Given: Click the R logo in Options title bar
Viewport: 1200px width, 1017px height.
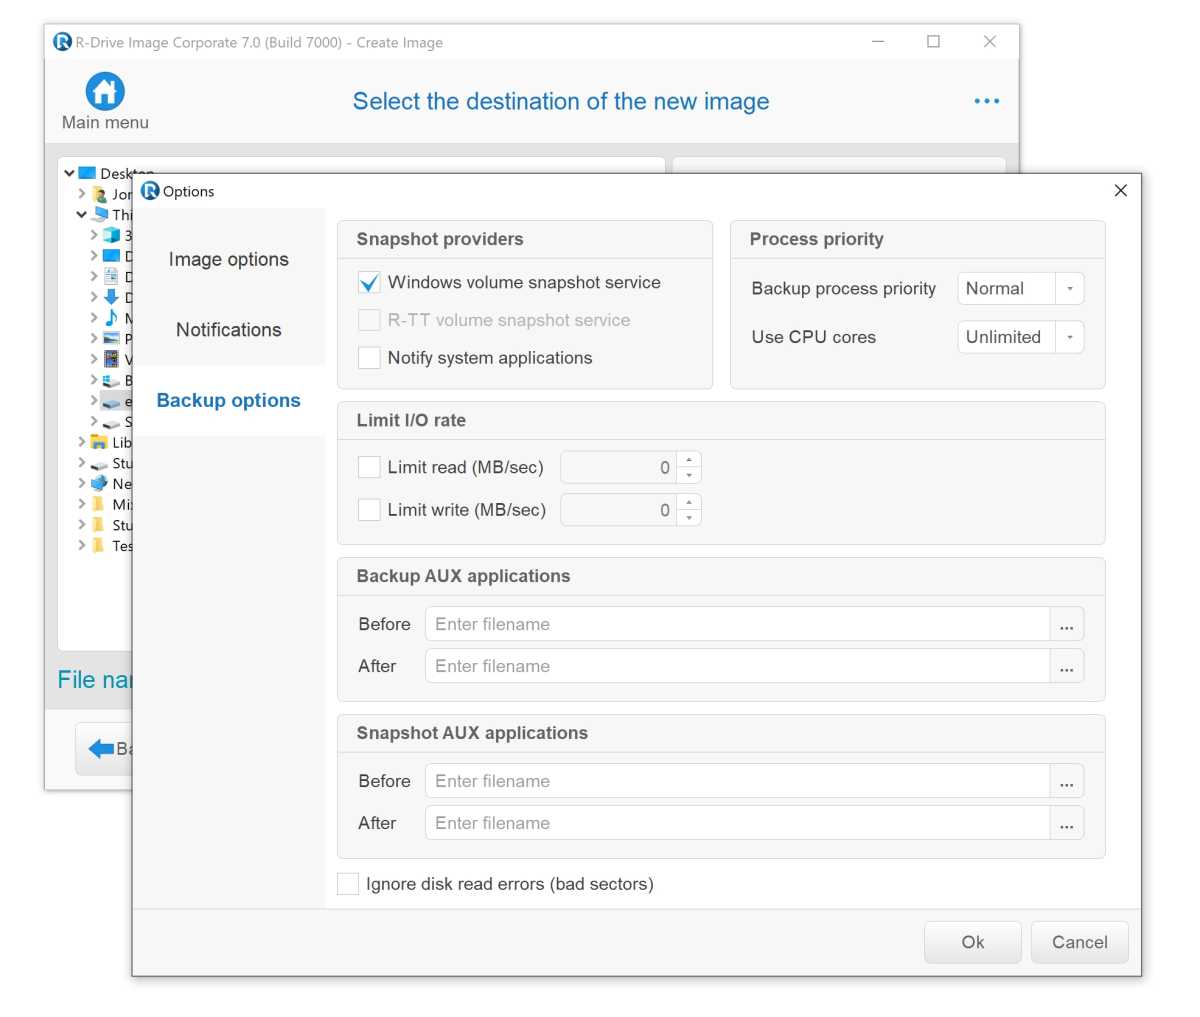Looking at the screenshot, I should tap(150, 191).
